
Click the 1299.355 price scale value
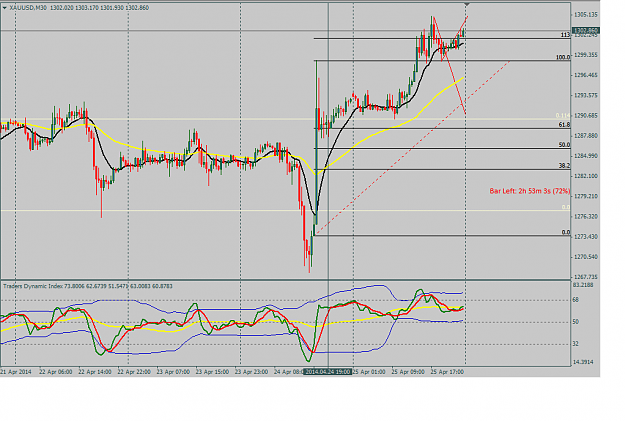click(x=586, y=55)
